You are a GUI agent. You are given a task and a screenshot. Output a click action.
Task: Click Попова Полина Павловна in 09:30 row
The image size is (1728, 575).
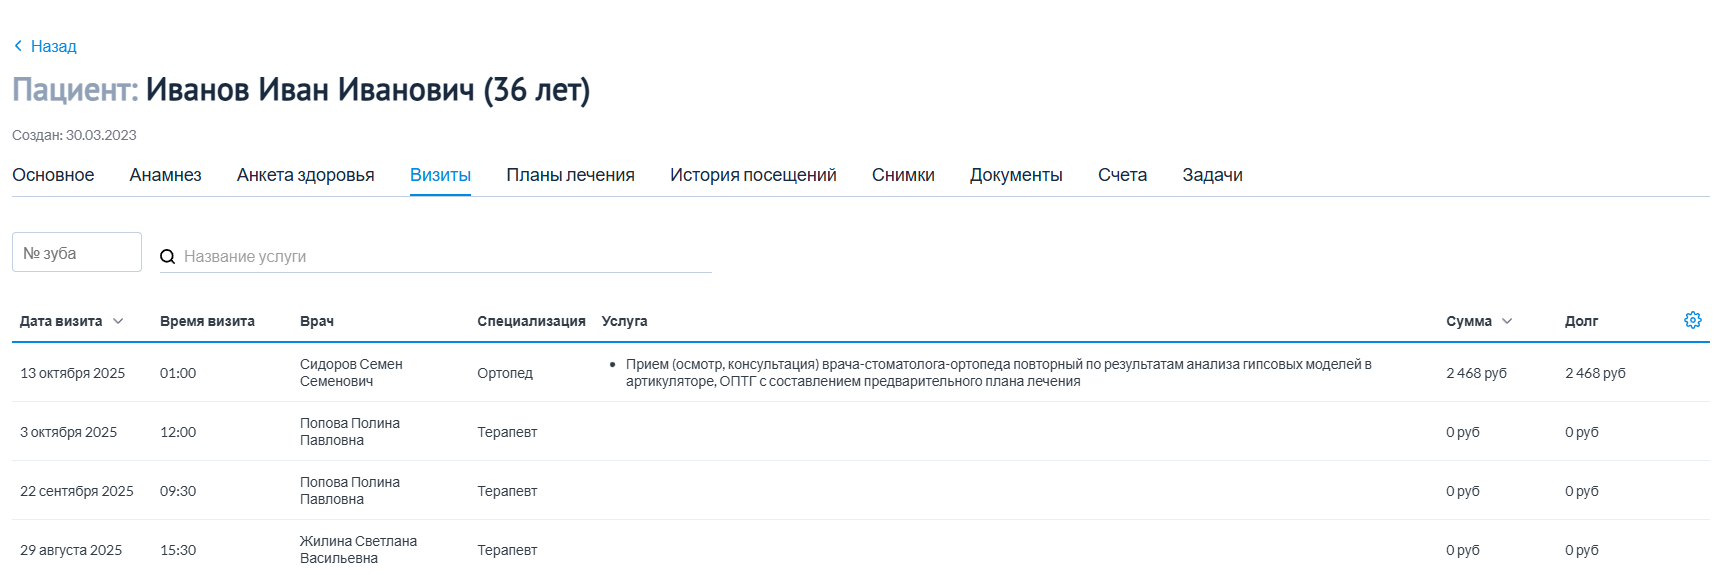pos(350,491)
